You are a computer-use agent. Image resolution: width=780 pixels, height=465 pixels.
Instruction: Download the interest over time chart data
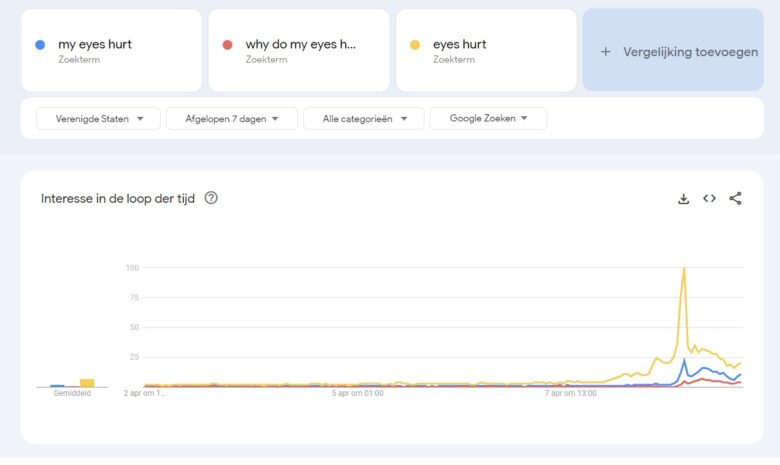683,199
